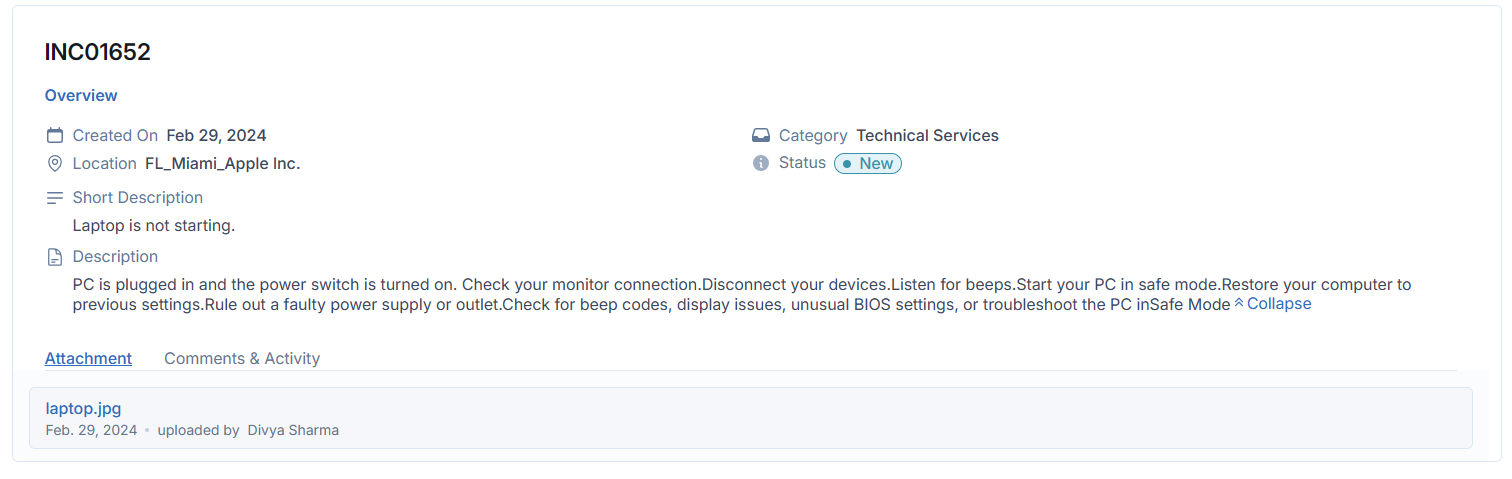Click the Feb 29, 2024 created date
The width and height of the screenshot is (1512, 479).
pyautogui.click(x=216, y=135)
